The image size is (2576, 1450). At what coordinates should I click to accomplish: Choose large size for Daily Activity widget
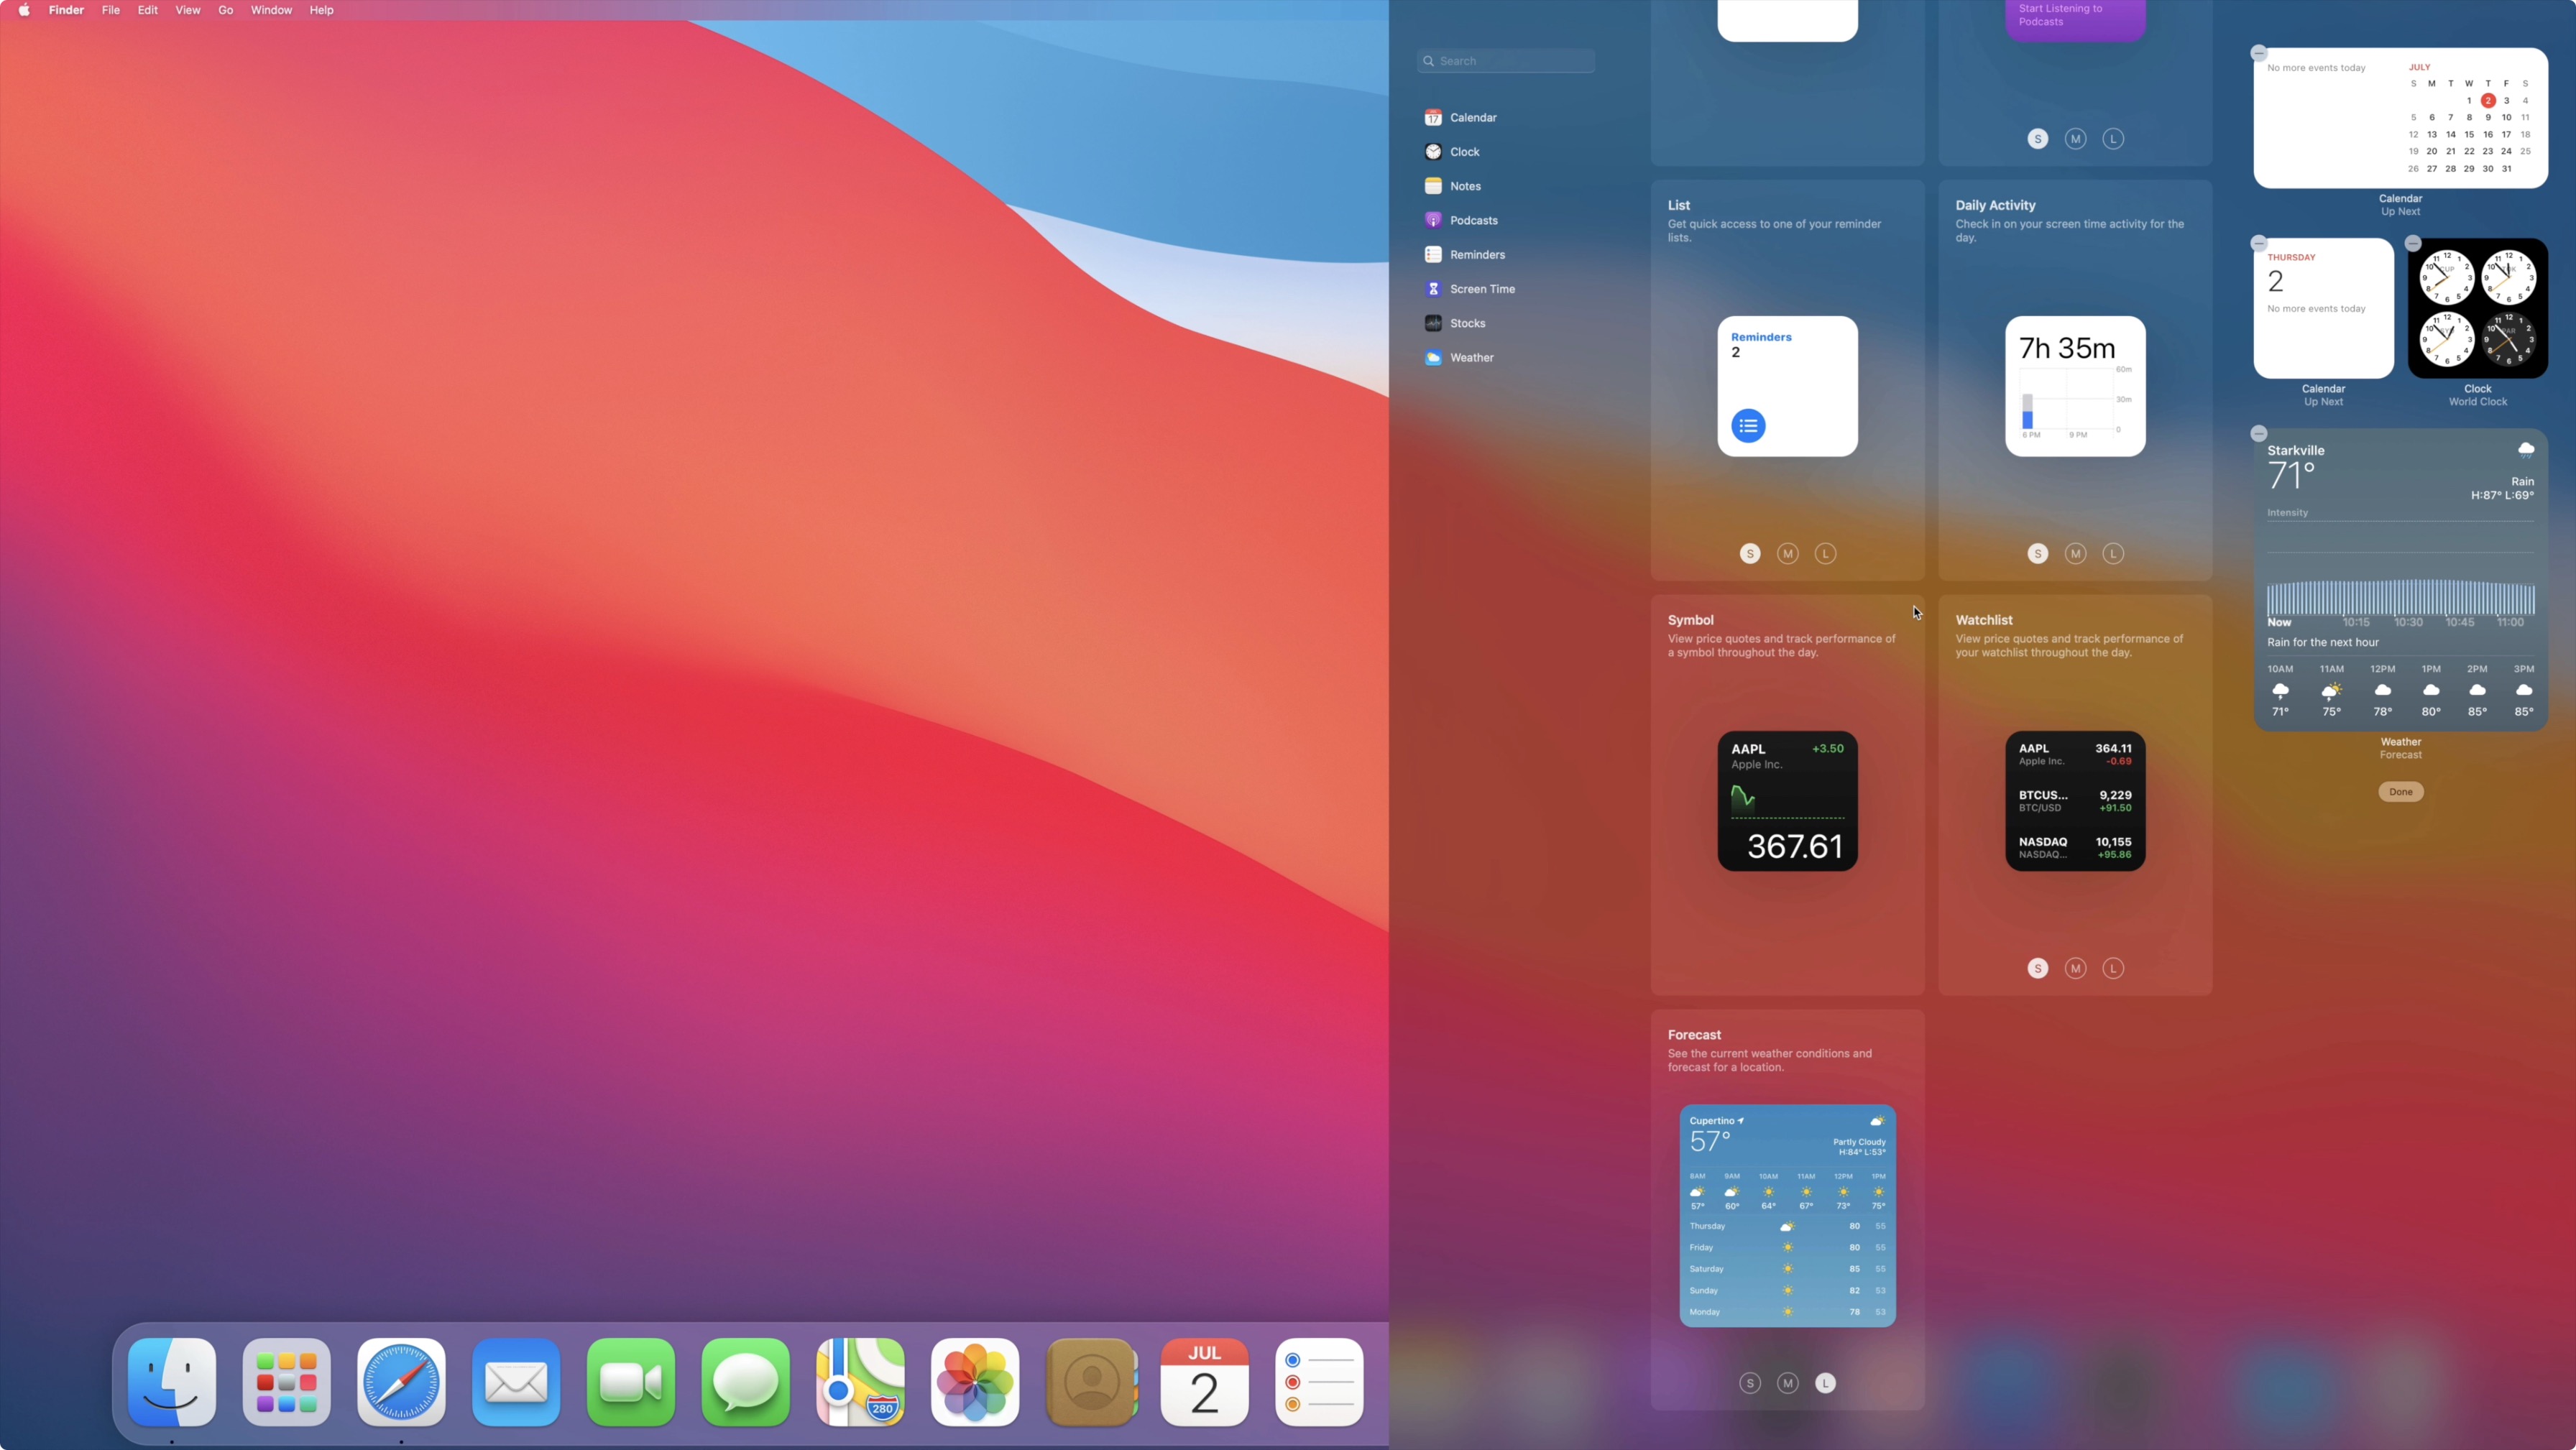coord(2113,554)
